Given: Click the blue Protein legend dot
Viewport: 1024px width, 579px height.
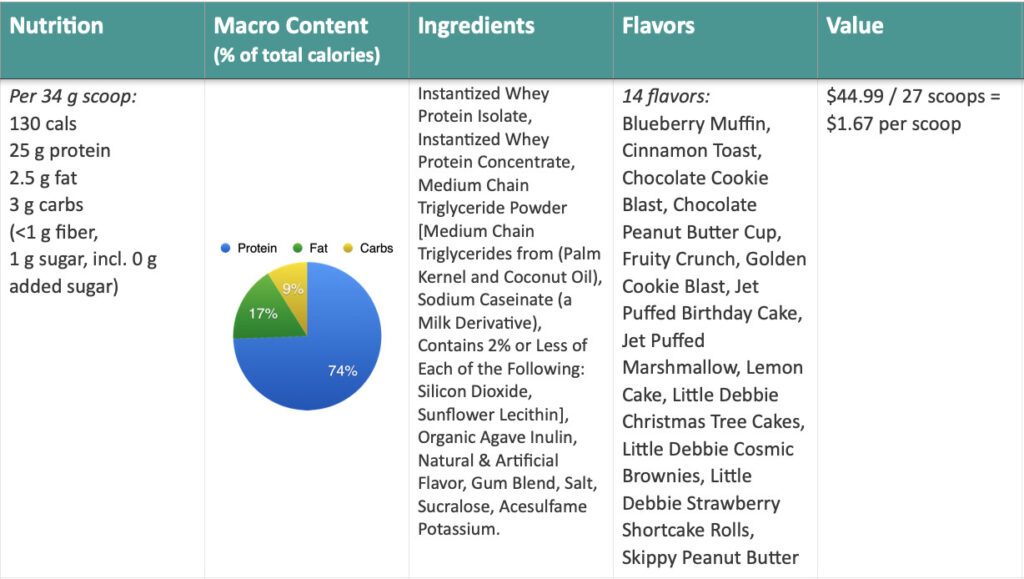Looking at the screenshot, I should coord(225,248).
